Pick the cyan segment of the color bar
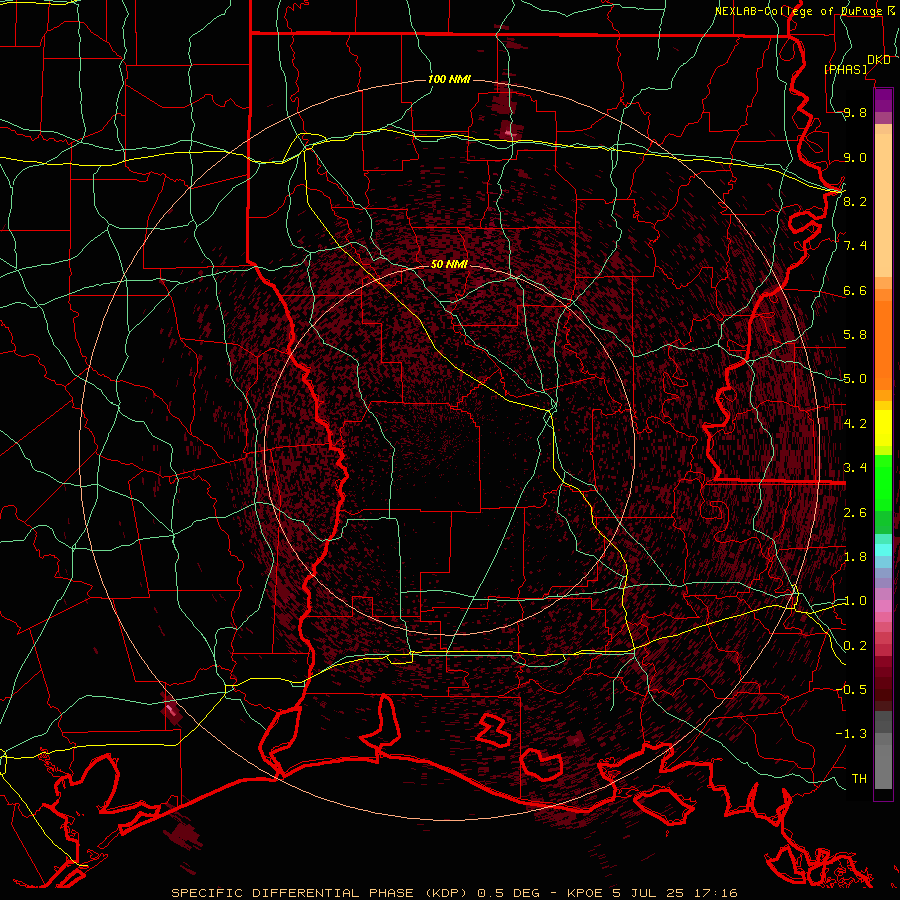The image size is (900, 900). (x=883, y=549)
